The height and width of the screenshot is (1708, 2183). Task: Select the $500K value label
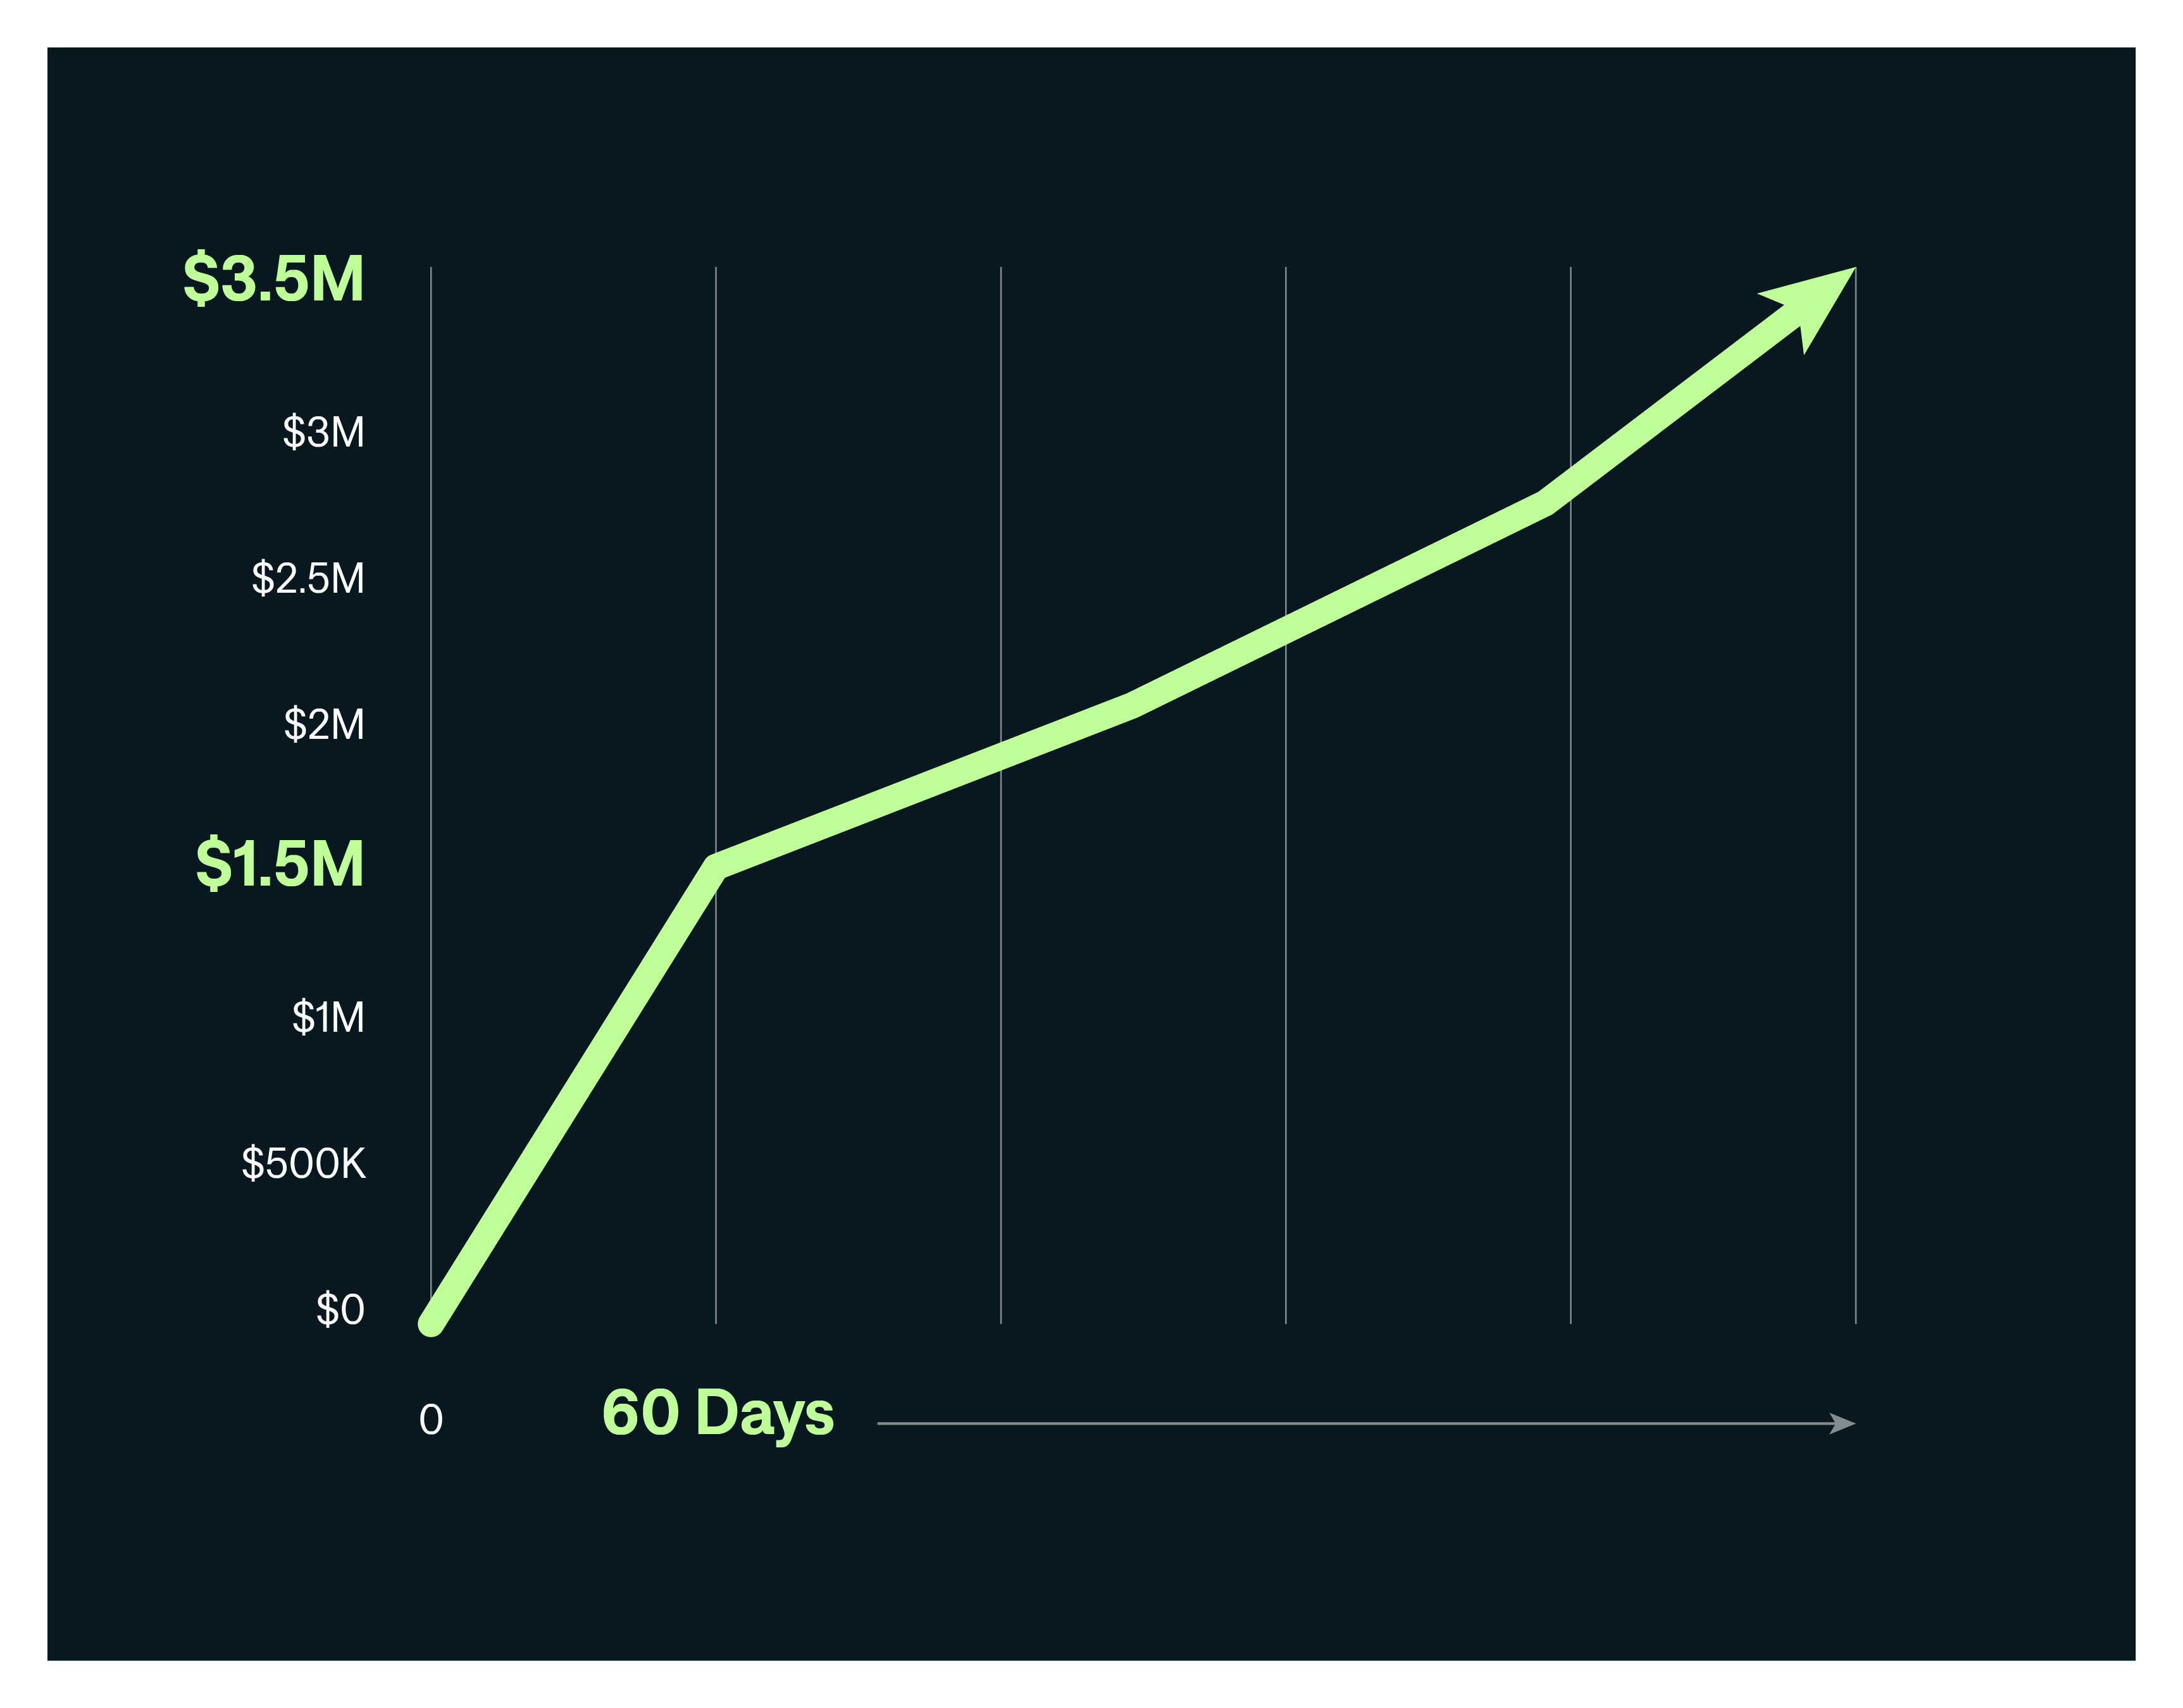pos(303,1163)
